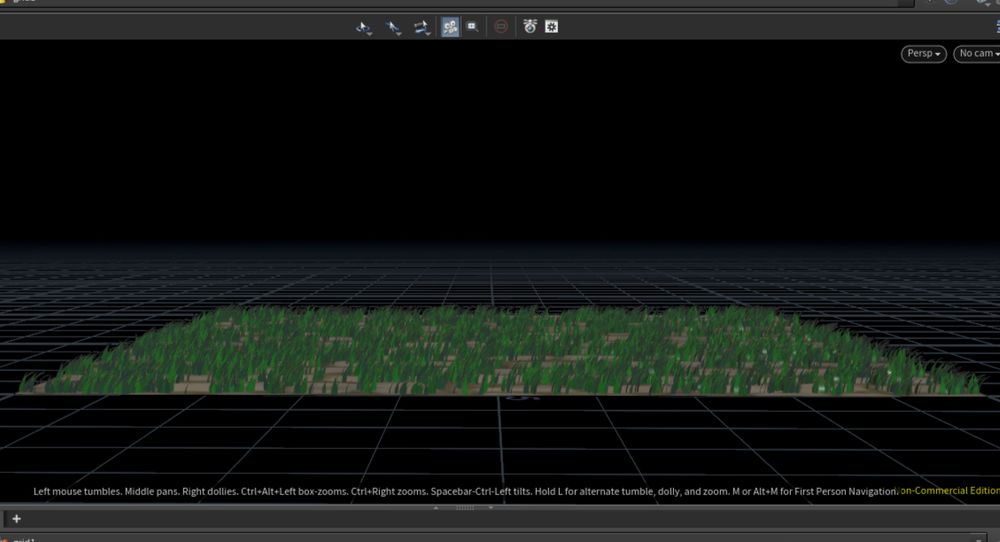Toggle the highlighted group selection icon
The width and height of the screenshot is (1000, 542).
(x=450, y=27)
